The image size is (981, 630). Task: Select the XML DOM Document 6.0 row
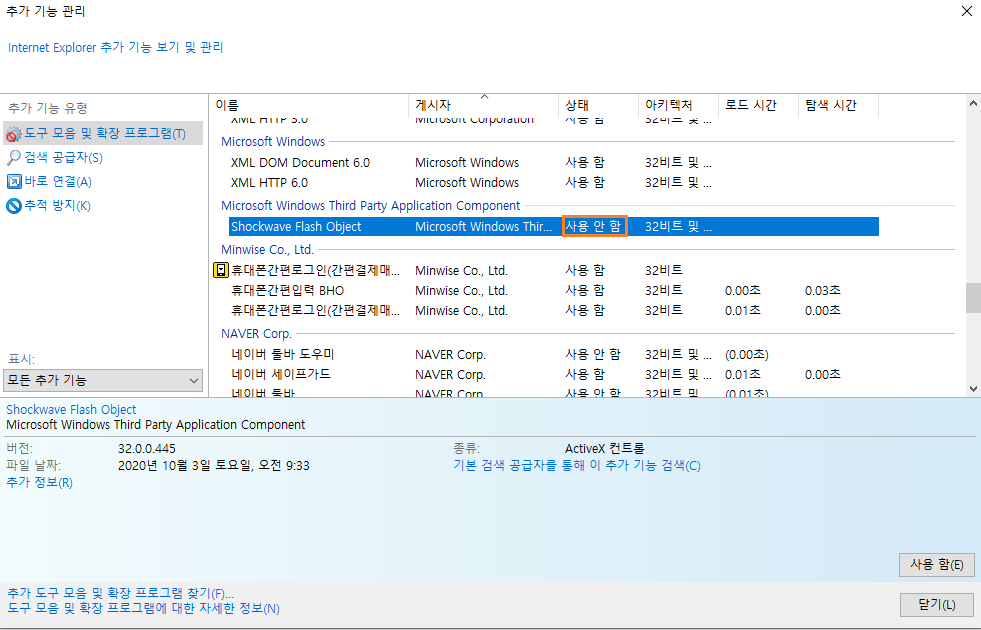(x=554, y=163)
